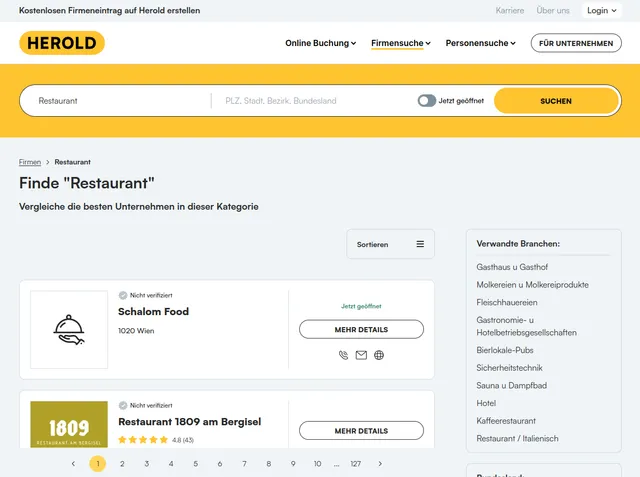Screen dimensions: 640x477
Task: Expand the Personensuche menu
Action: click(480, 43)
